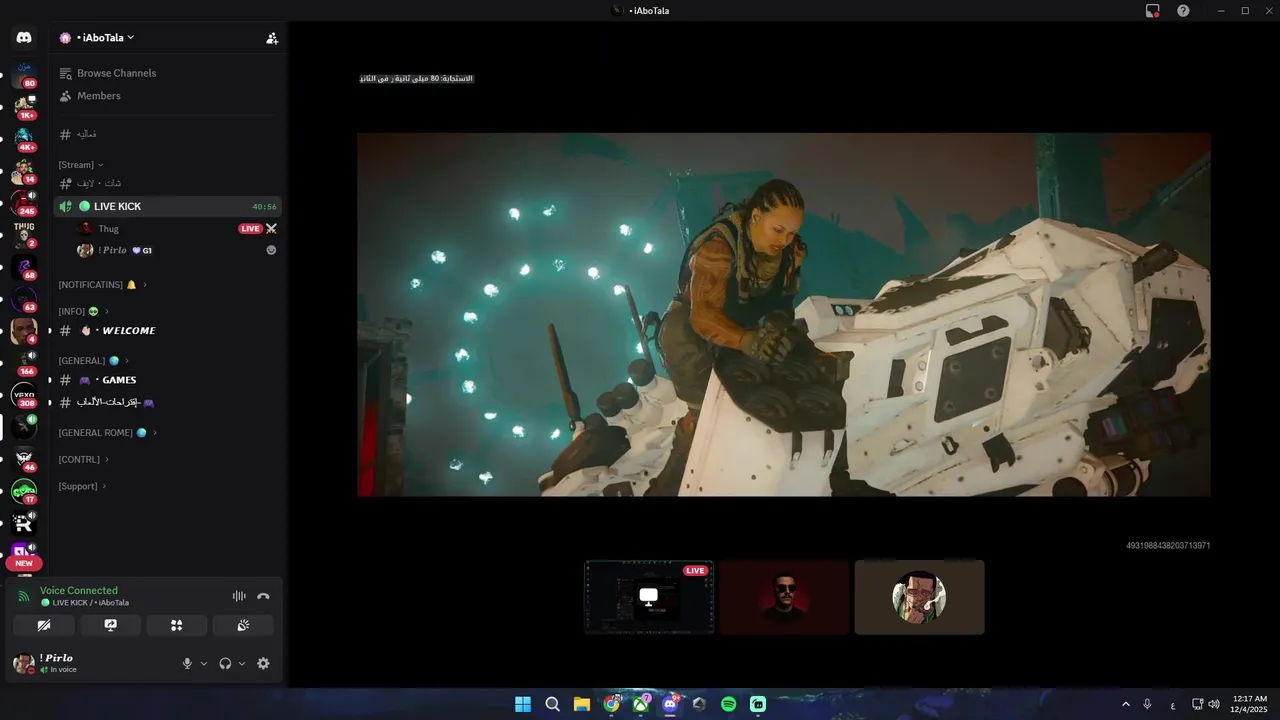Open the R logo server icon
This screenshot has width=1280, height=720.
[x=24, y=523]
